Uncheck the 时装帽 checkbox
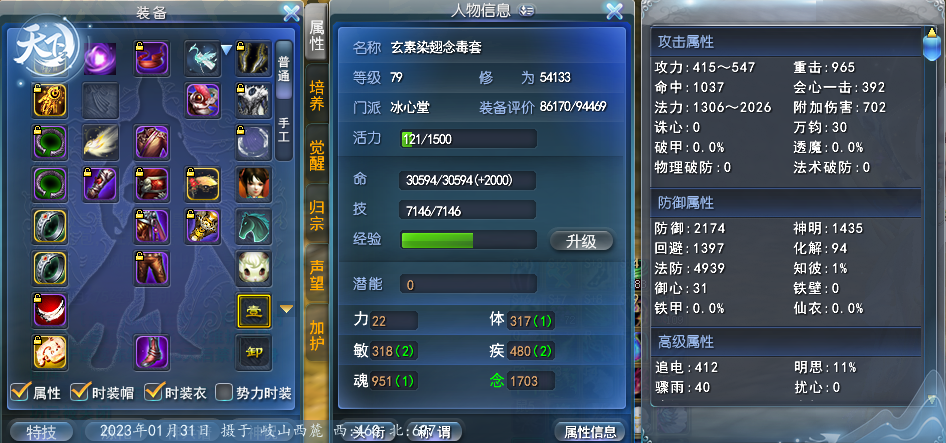Viewport: 946px width, 443px height. (80, 392)
